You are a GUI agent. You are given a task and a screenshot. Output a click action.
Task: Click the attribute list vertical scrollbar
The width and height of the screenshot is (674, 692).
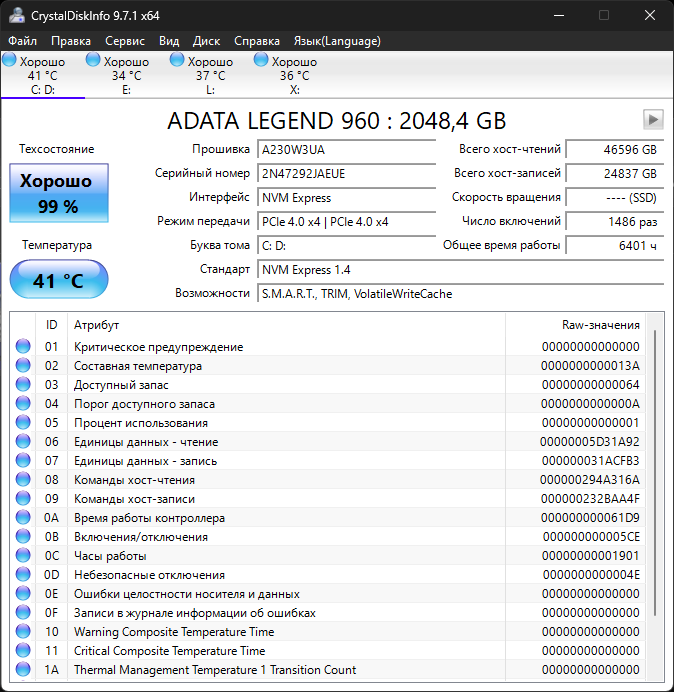(656, 470)
